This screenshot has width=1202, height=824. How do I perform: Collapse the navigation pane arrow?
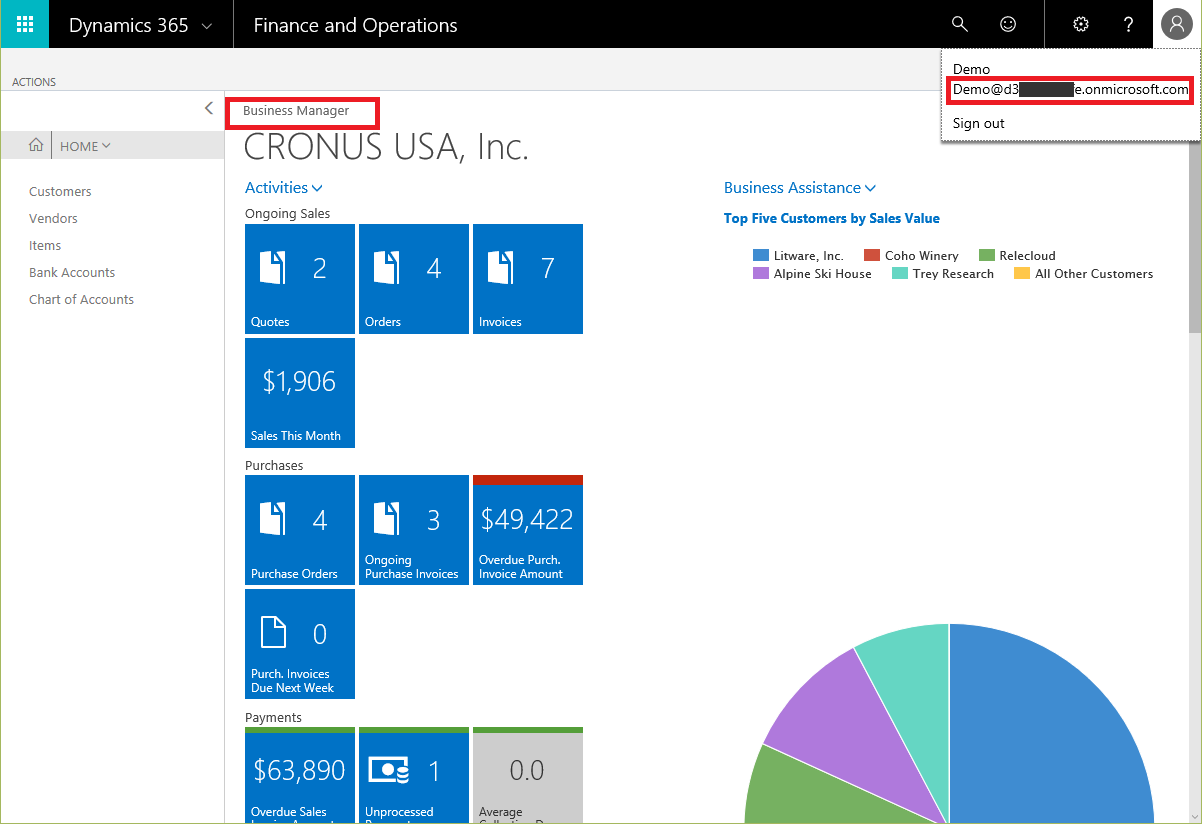tap(208, 108)
